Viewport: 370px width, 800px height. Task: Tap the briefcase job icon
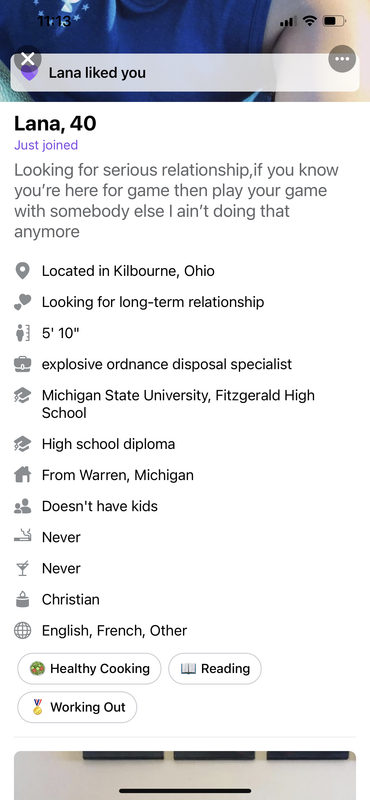click(22, 364)
